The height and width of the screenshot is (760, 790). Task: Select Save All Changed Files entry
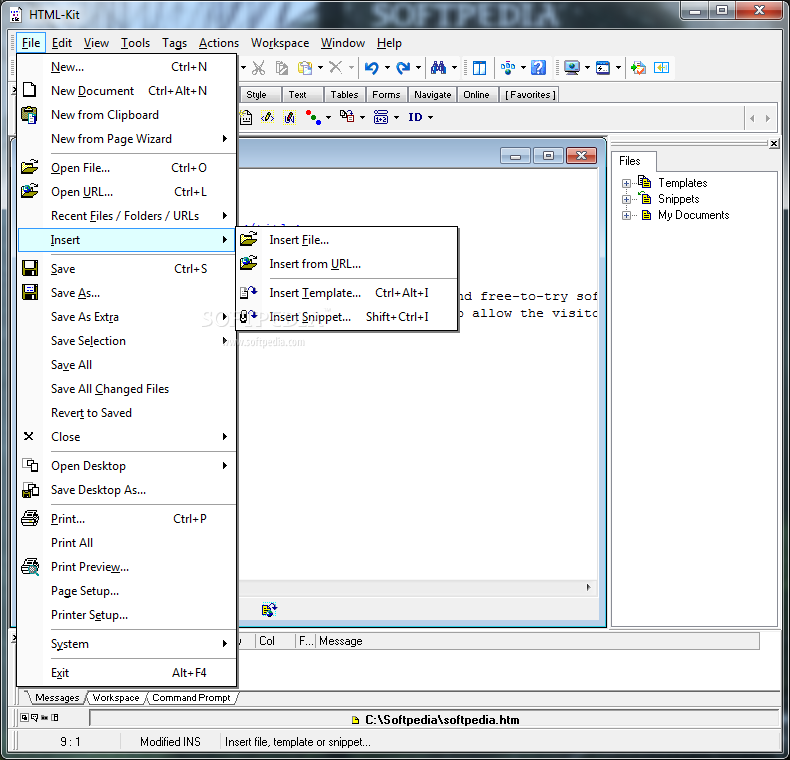coord(126,389)
